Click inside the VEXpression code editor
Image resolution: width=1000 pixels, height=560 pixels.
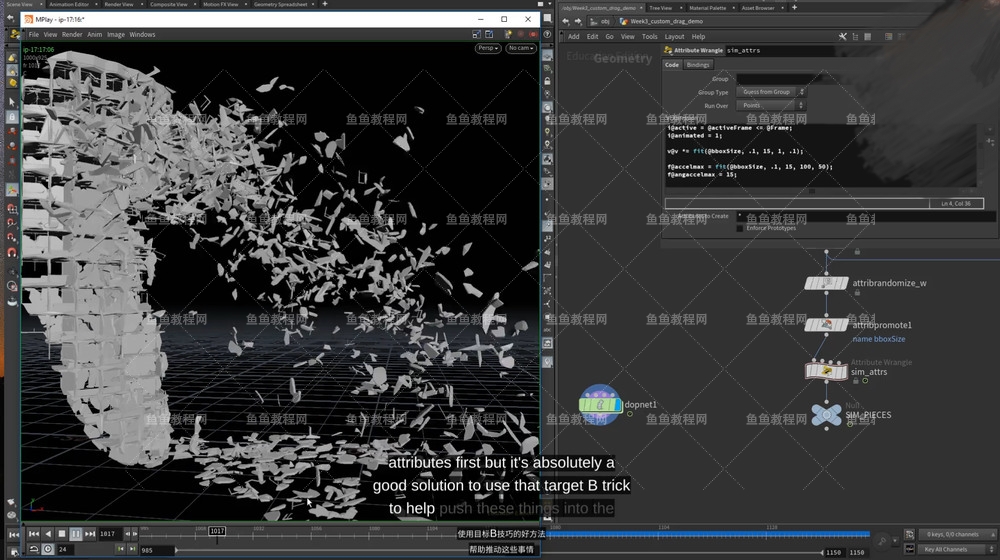pyautogui.click(x=820, y=155)
